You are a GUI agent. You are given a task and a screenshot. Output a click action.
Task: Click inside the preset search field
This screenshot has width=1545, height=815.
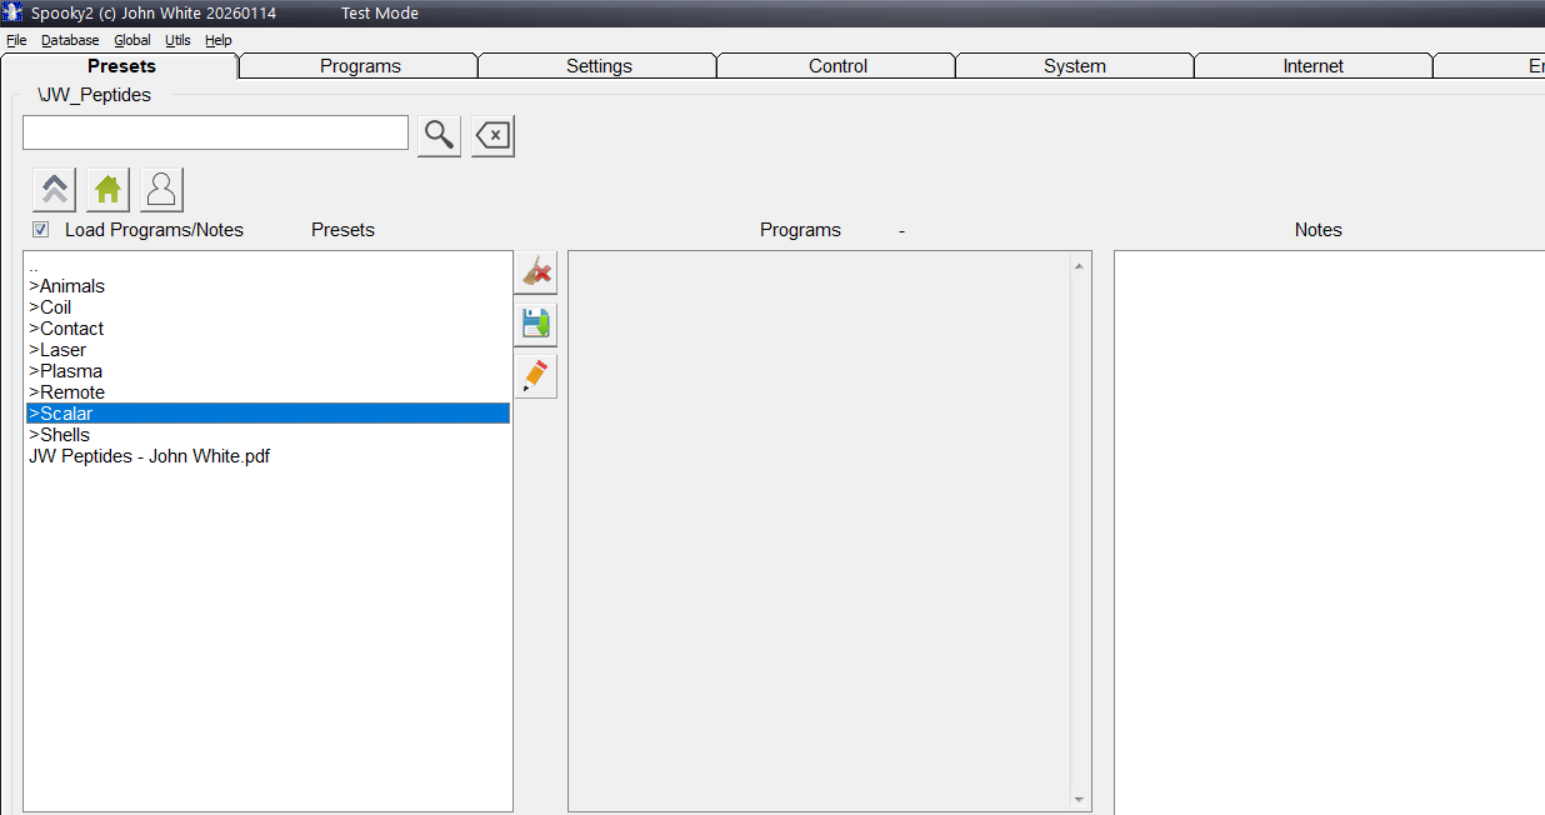point(214,132)
